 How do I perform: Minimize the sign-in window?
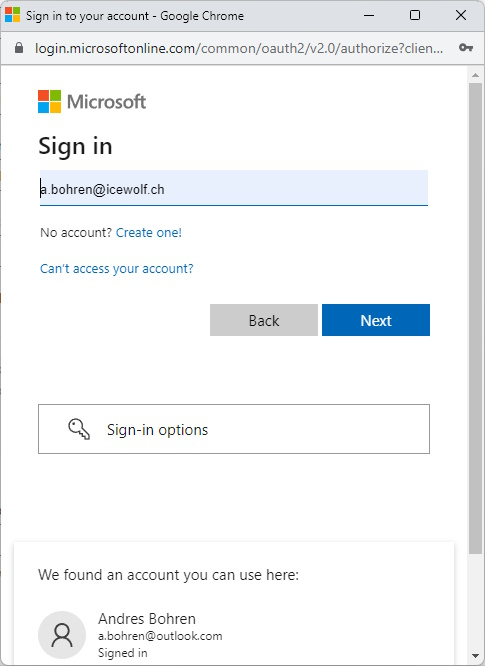369,16
